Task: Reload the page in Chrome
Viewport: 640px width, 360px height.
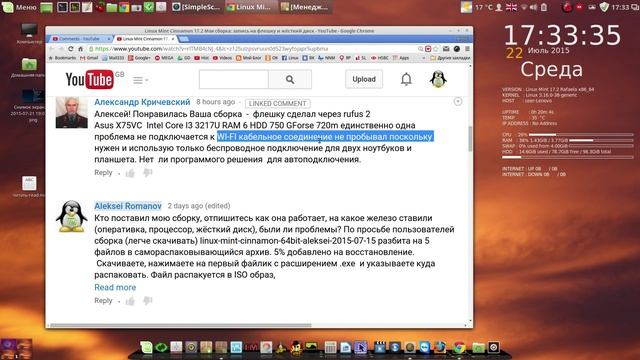Action: click(x=71, y=49)
